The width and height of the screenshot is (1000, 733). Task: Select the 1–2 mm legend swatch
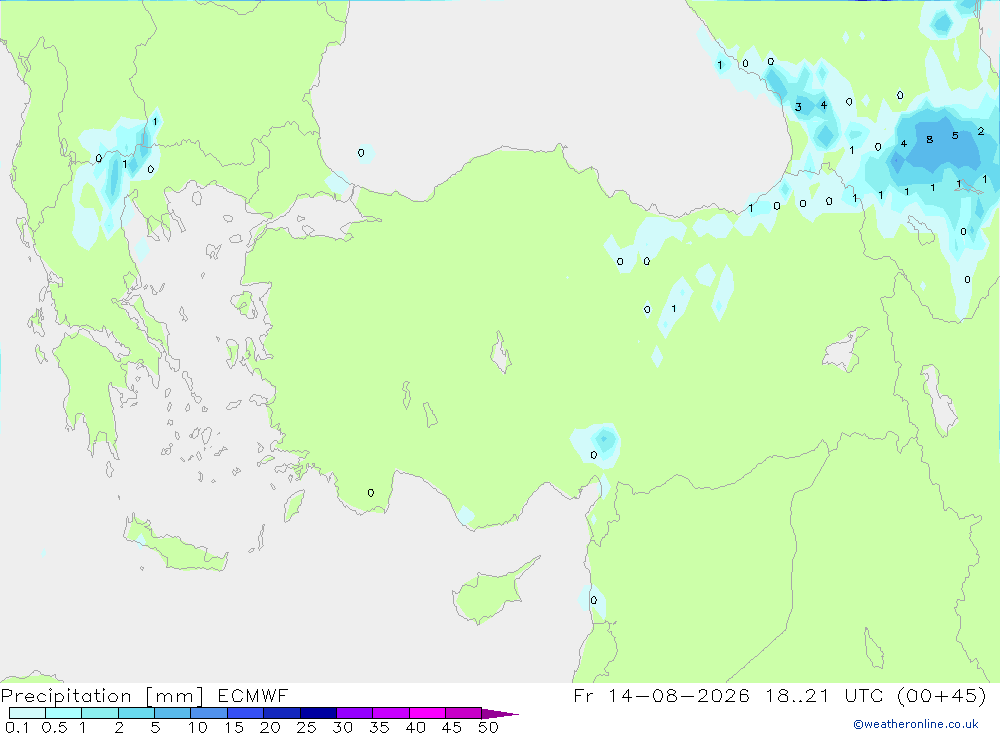click(x=100, y=713)
